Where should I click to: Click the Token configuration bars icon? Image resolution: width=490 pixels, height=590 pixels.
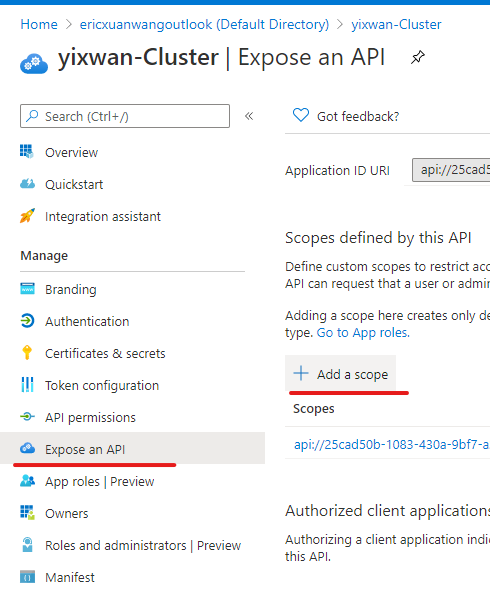(x=27, y=385)
